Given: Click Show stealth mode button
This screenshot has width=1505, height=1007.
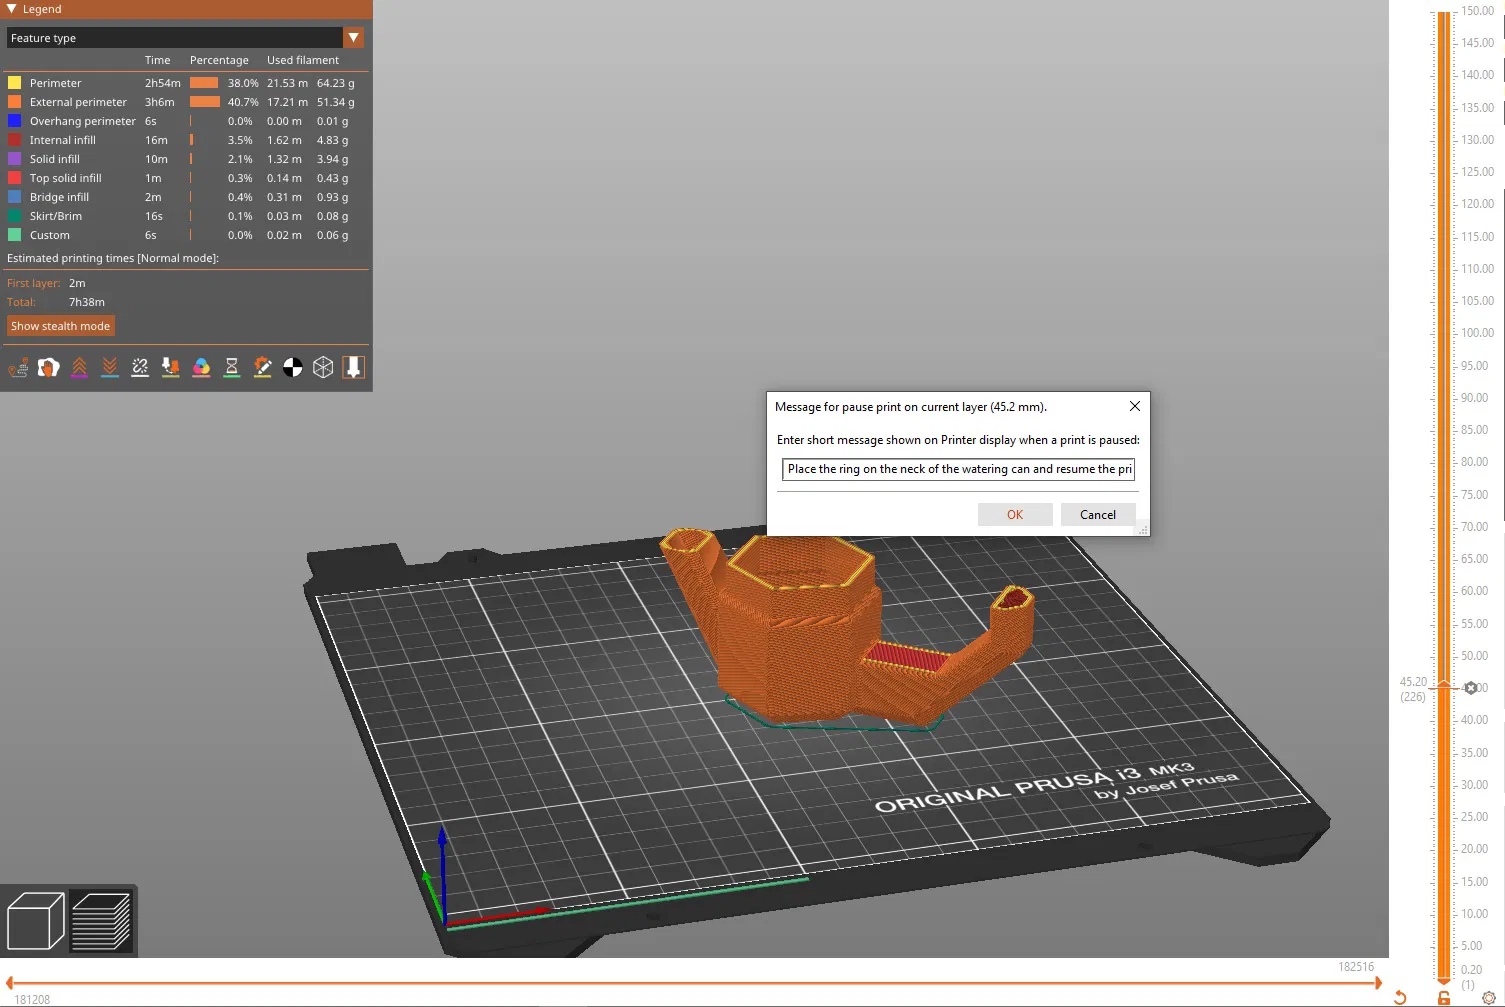Looking at the screenshot, I should coord(61,326).
